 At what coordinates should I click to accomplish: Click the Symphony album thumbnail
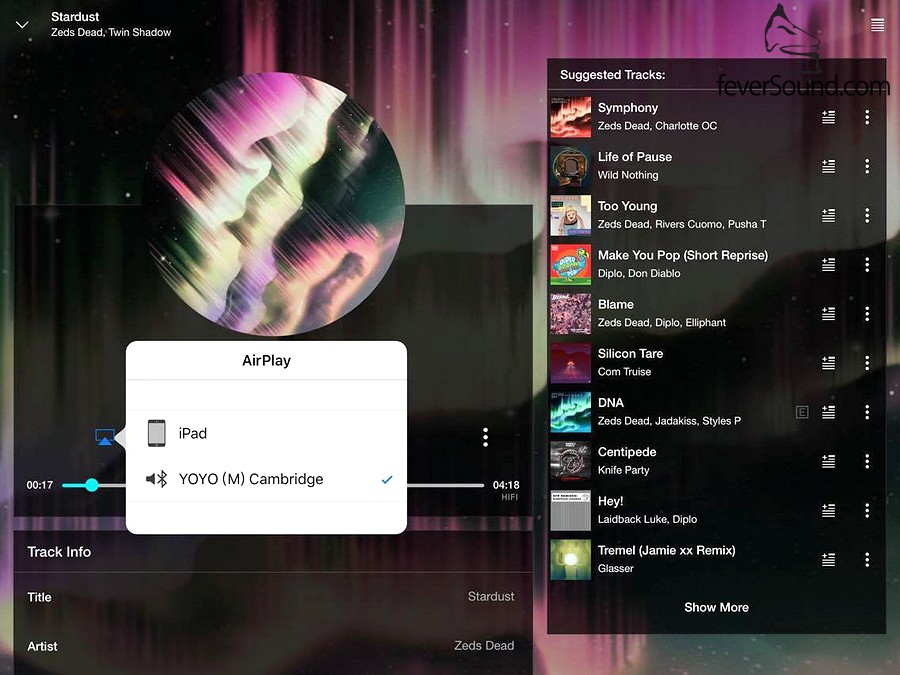tap(571, 117)
